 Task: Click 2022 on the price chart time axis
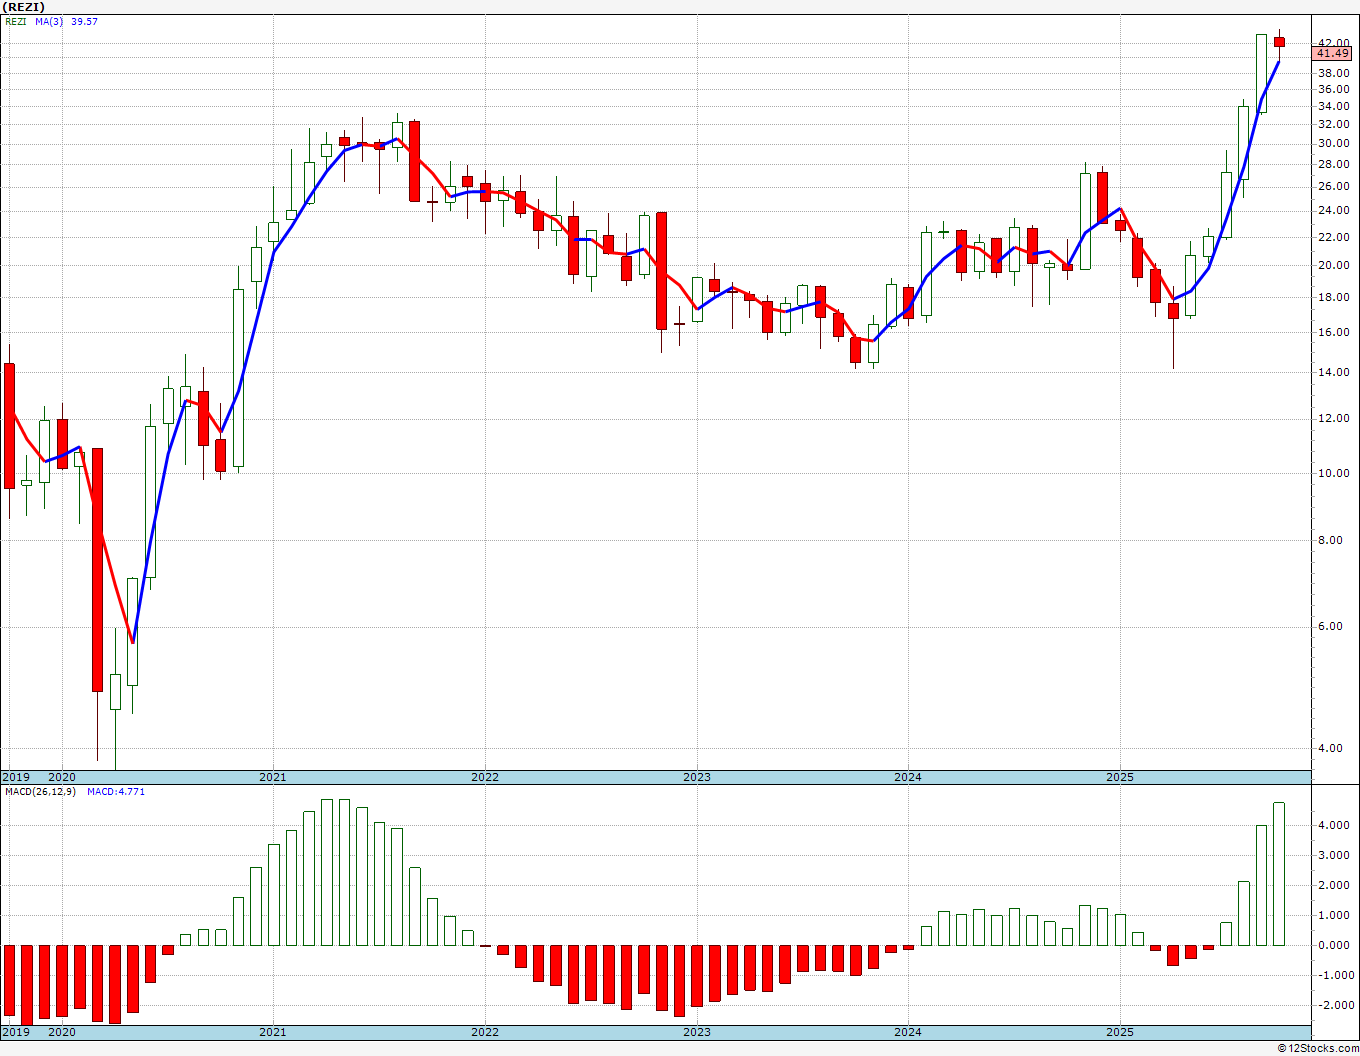485,777
